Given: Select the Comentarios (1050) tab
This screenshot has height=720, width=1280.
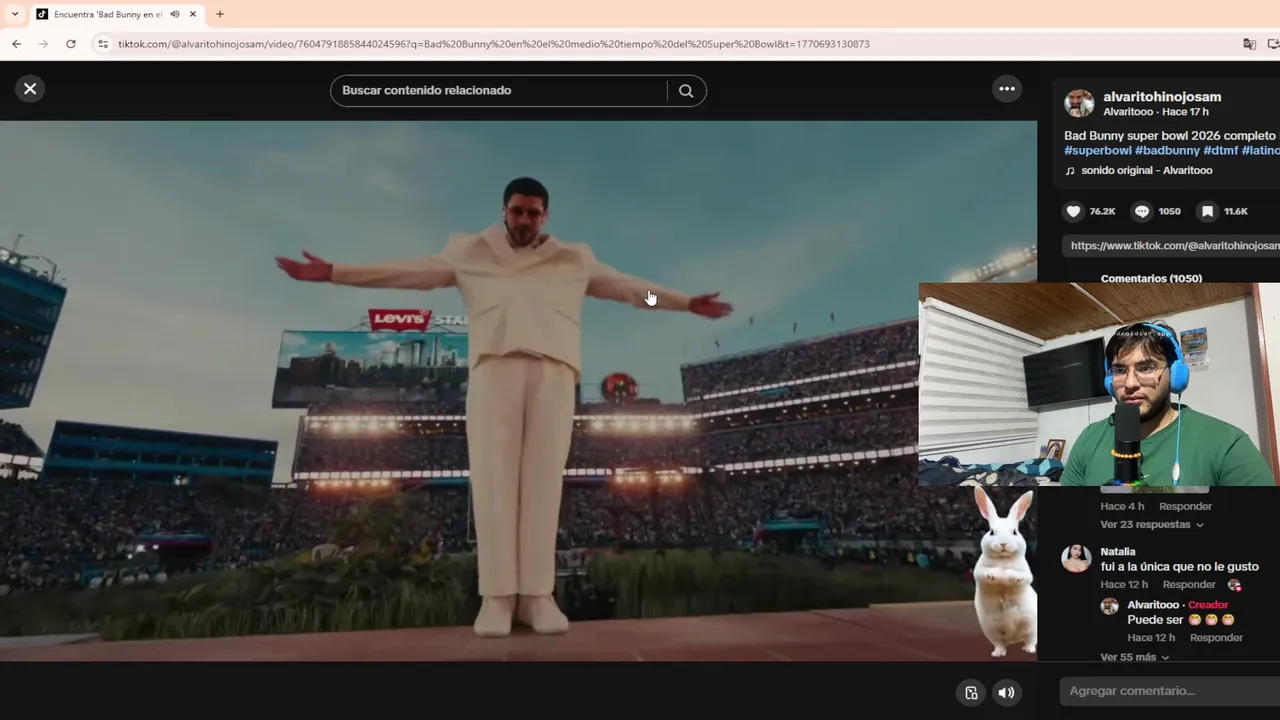Looking at the screenshot, I should pos(1151,278).
